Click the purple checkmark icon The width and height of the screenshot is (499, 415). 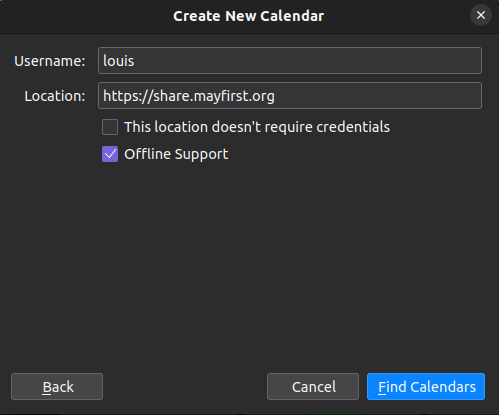pos(110,154)
